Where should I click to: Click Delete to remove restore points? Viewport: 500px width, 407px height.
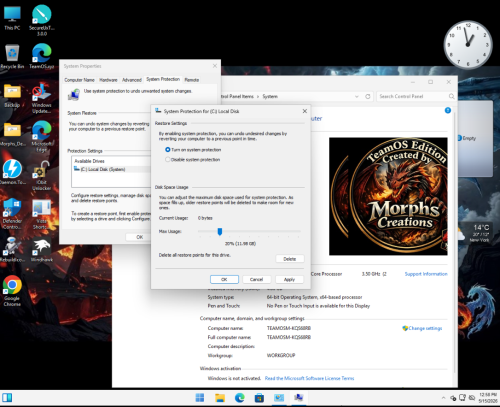click(x=290, y=259)
